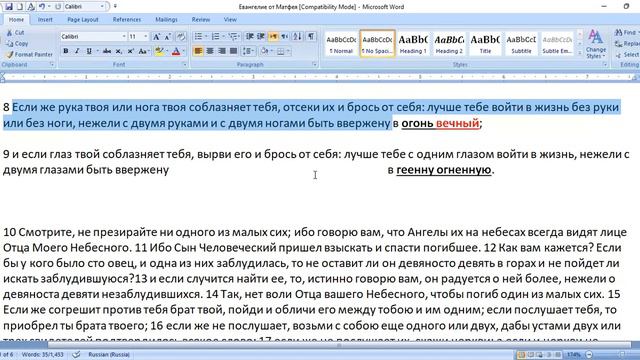Open the Page Layout ribbon tab
Viewport: 640px width, 360px height.
tap(83, 20)
